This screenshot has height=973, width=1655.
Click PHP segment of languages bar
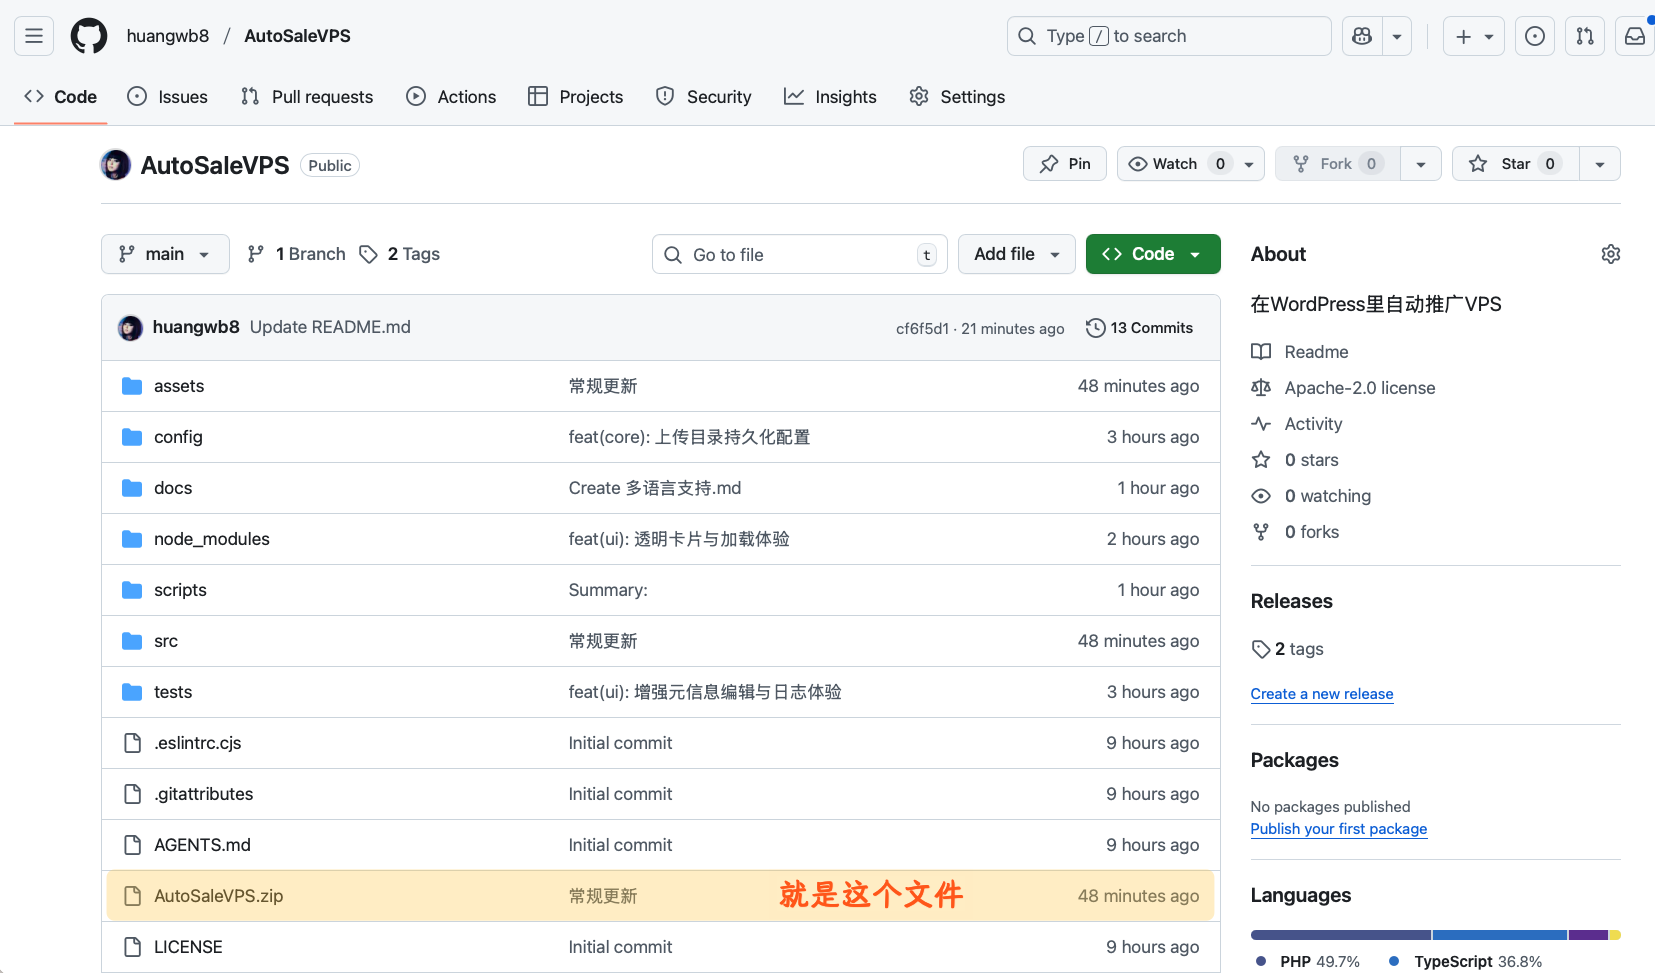pos(1340,935)
